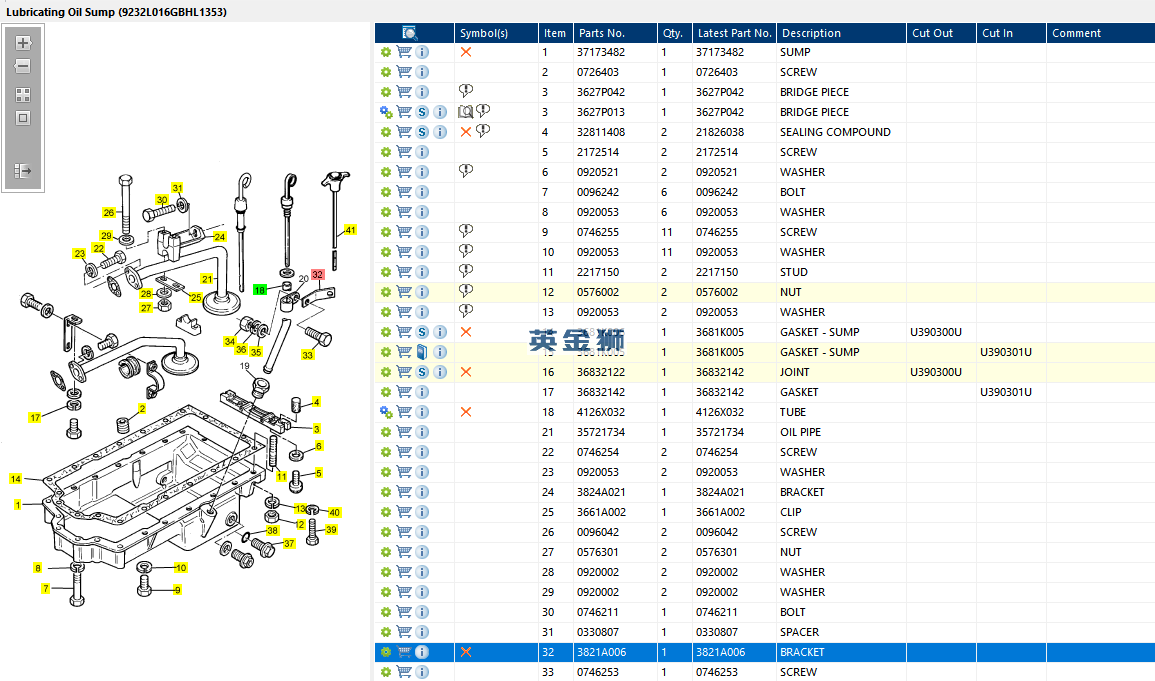Click the list export arrow icon in diagram toolbar
The image size is (1155, 681).
point(23,171)
